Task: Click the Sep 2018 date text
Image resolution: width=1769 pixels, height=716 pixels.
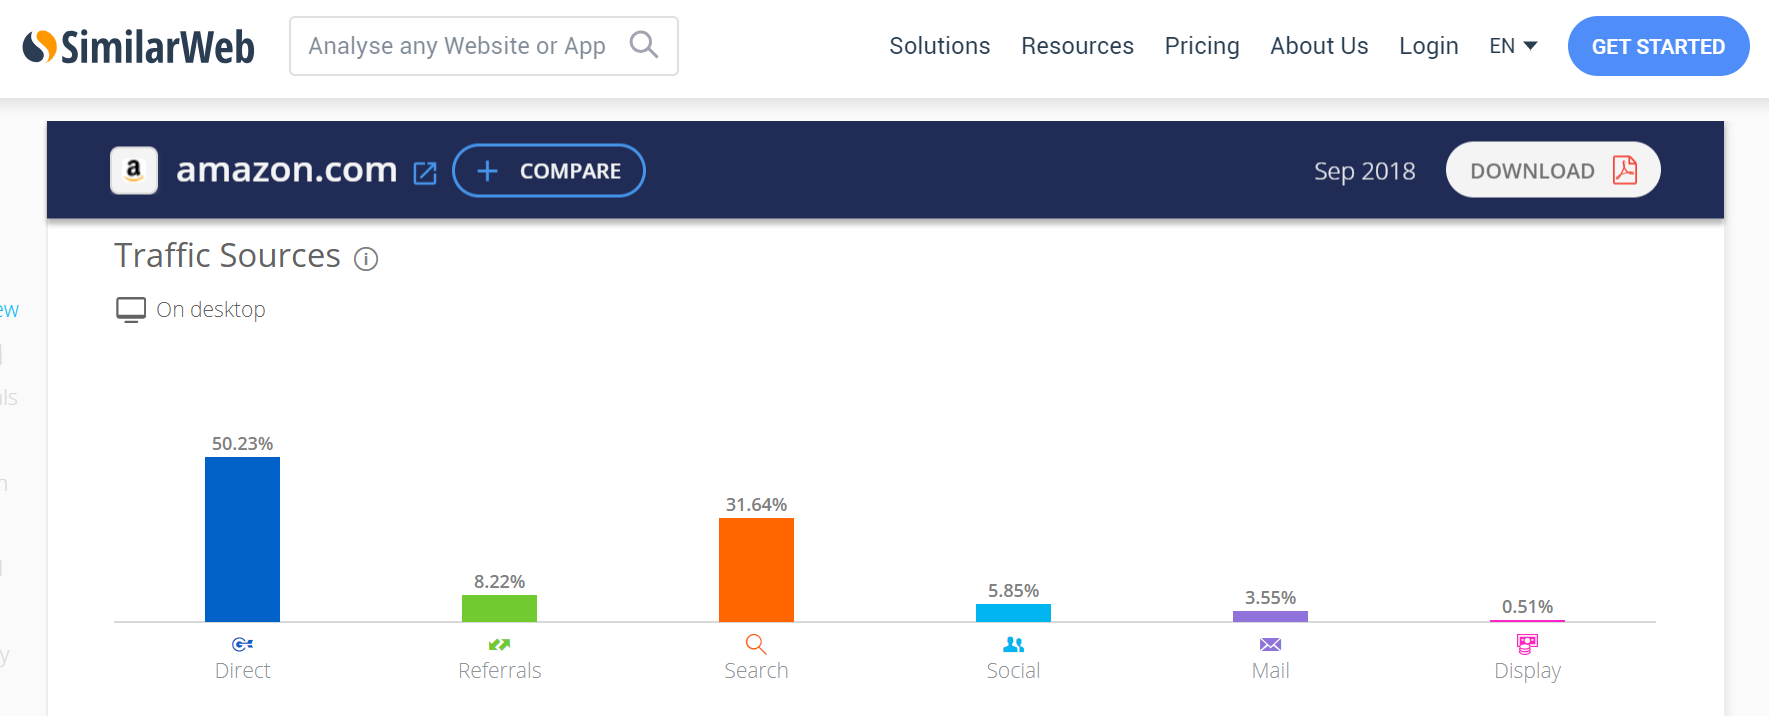Action: pos(1364,172)
